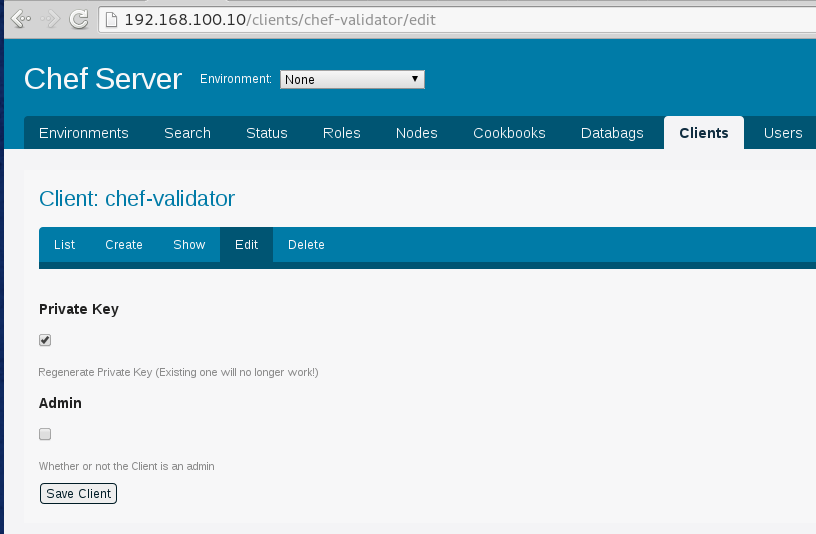
Task: Go back with the browser back arrow
Action: 21,20
